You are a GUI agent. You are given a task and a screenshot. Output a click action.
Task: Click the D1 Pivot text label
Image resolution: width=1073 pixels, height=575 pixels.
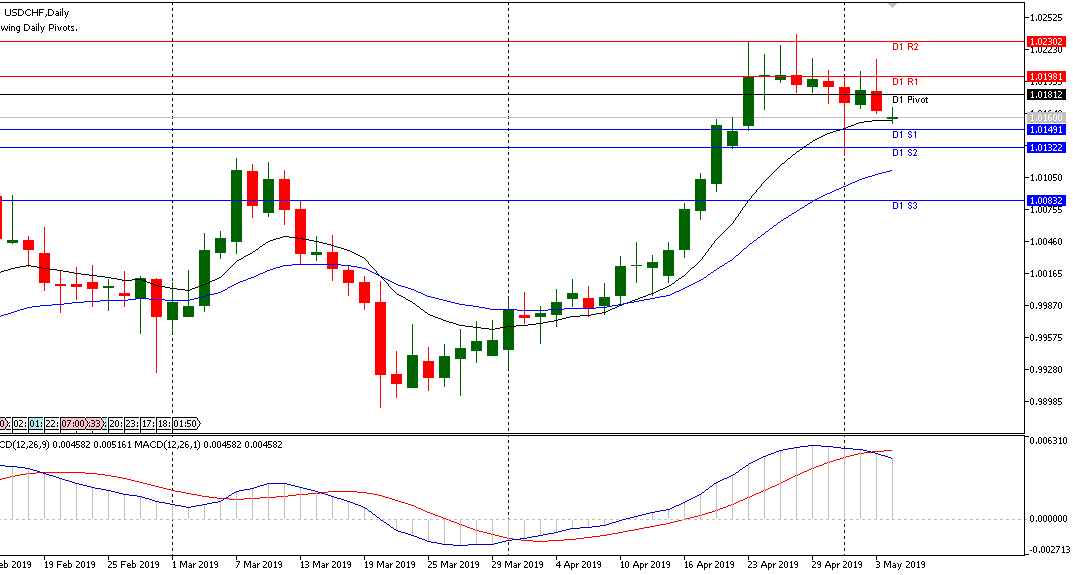pos(910,100)
